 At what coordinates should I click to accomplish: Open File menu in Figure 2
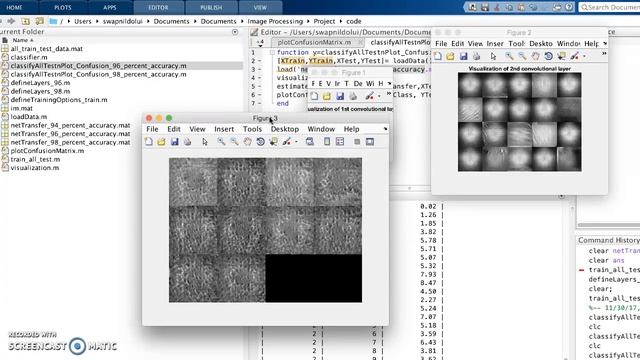click(441, 44)
